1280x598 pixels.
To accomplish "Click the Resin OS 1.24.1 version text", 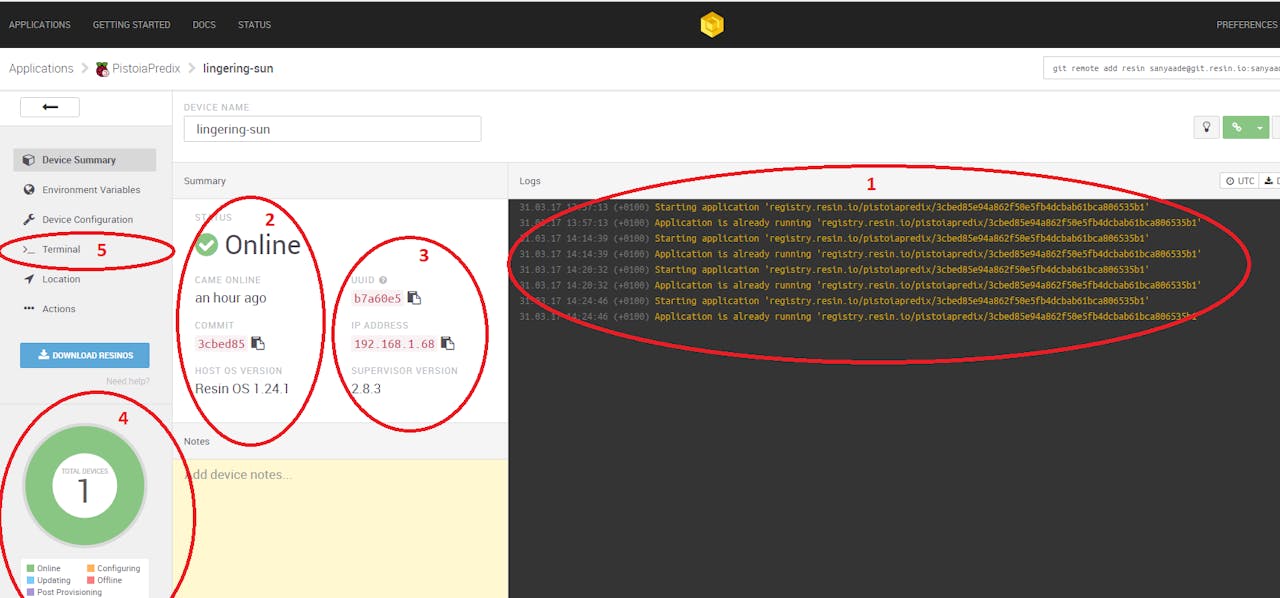I will click(242, 388).
